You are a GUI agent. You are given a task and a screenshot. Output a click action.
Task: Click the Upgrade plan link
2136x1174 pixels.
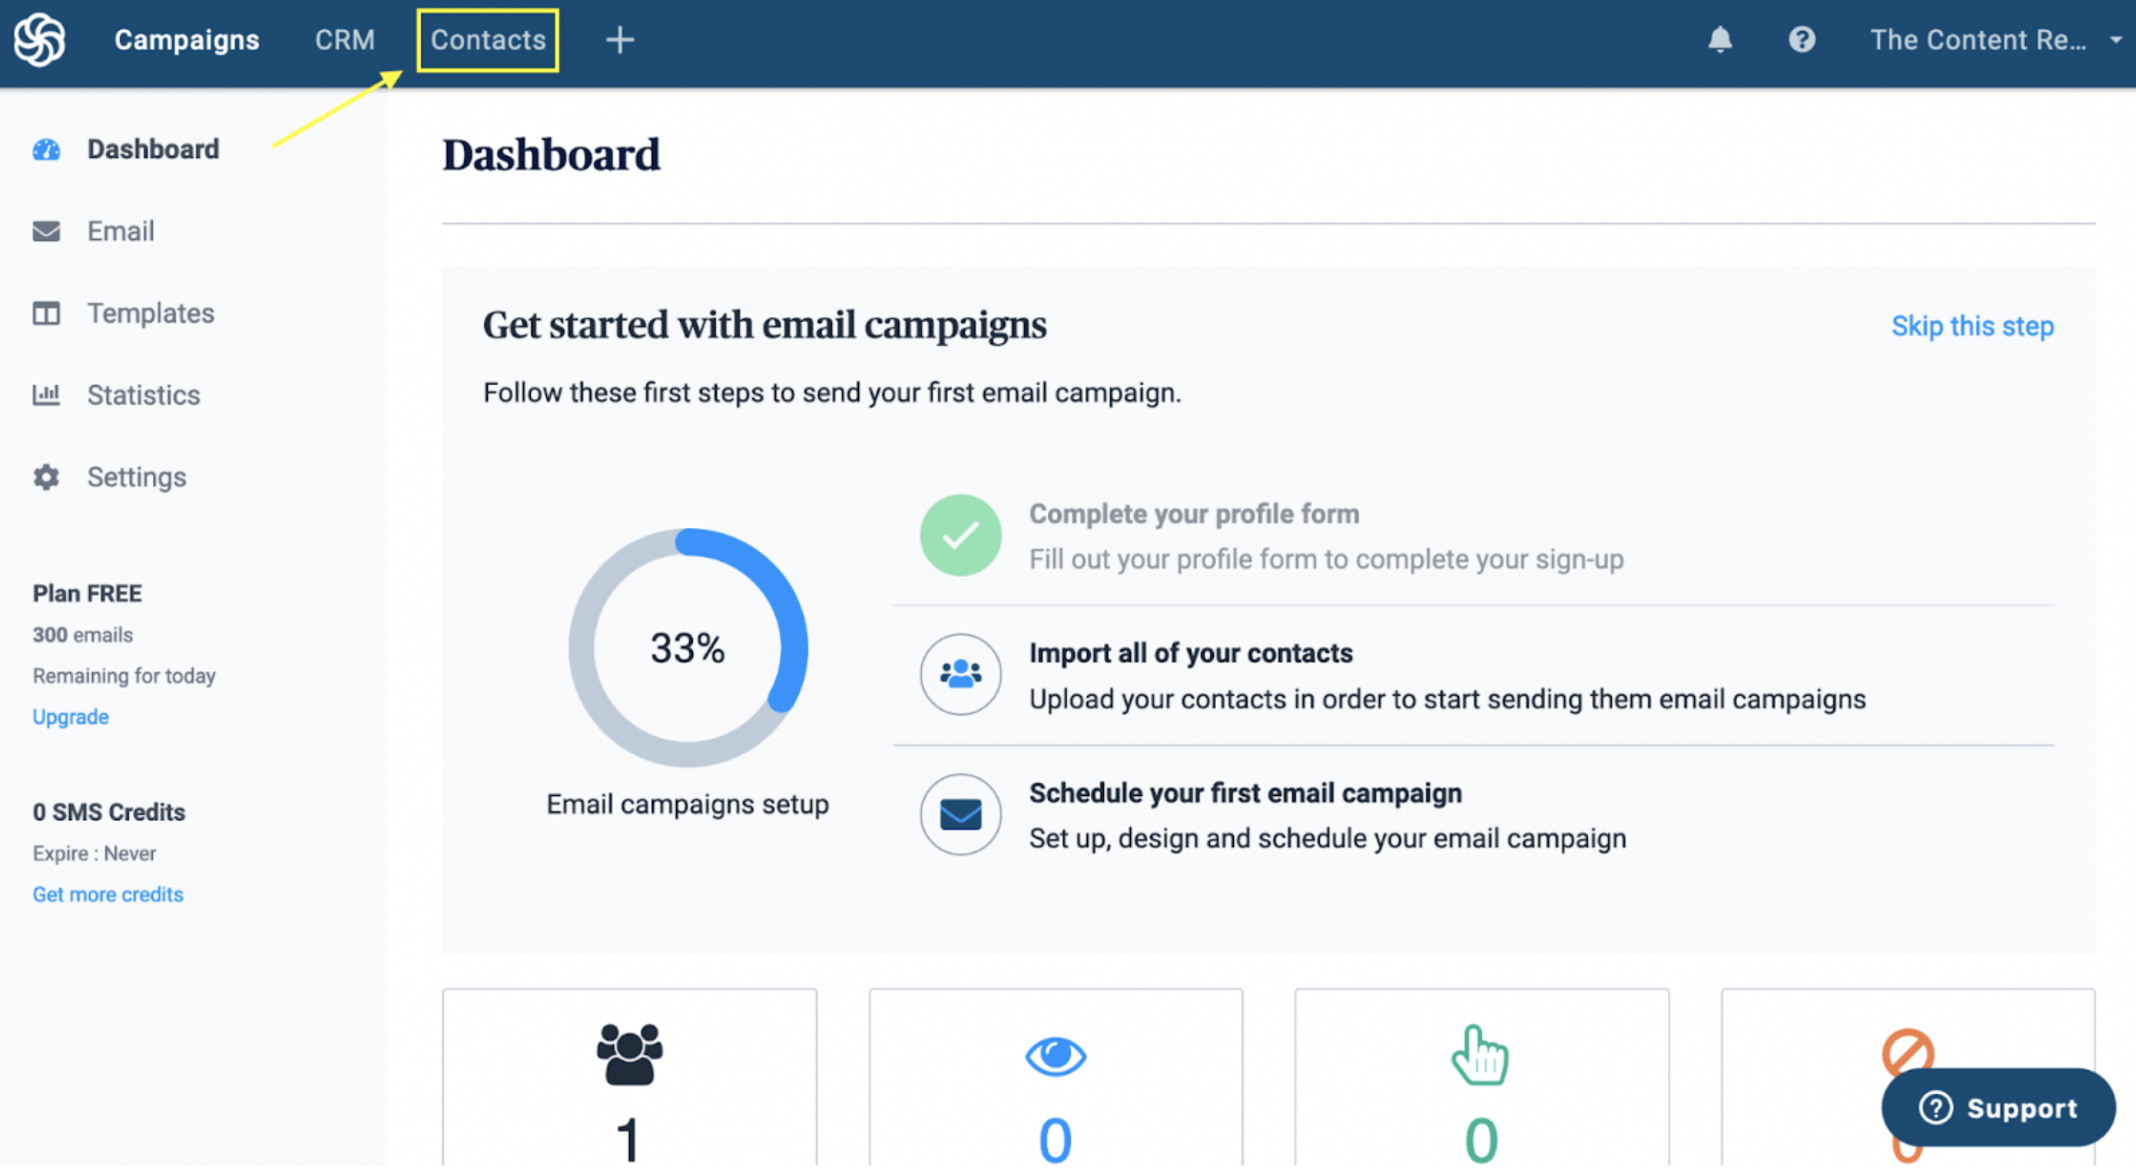pos(70,717)
